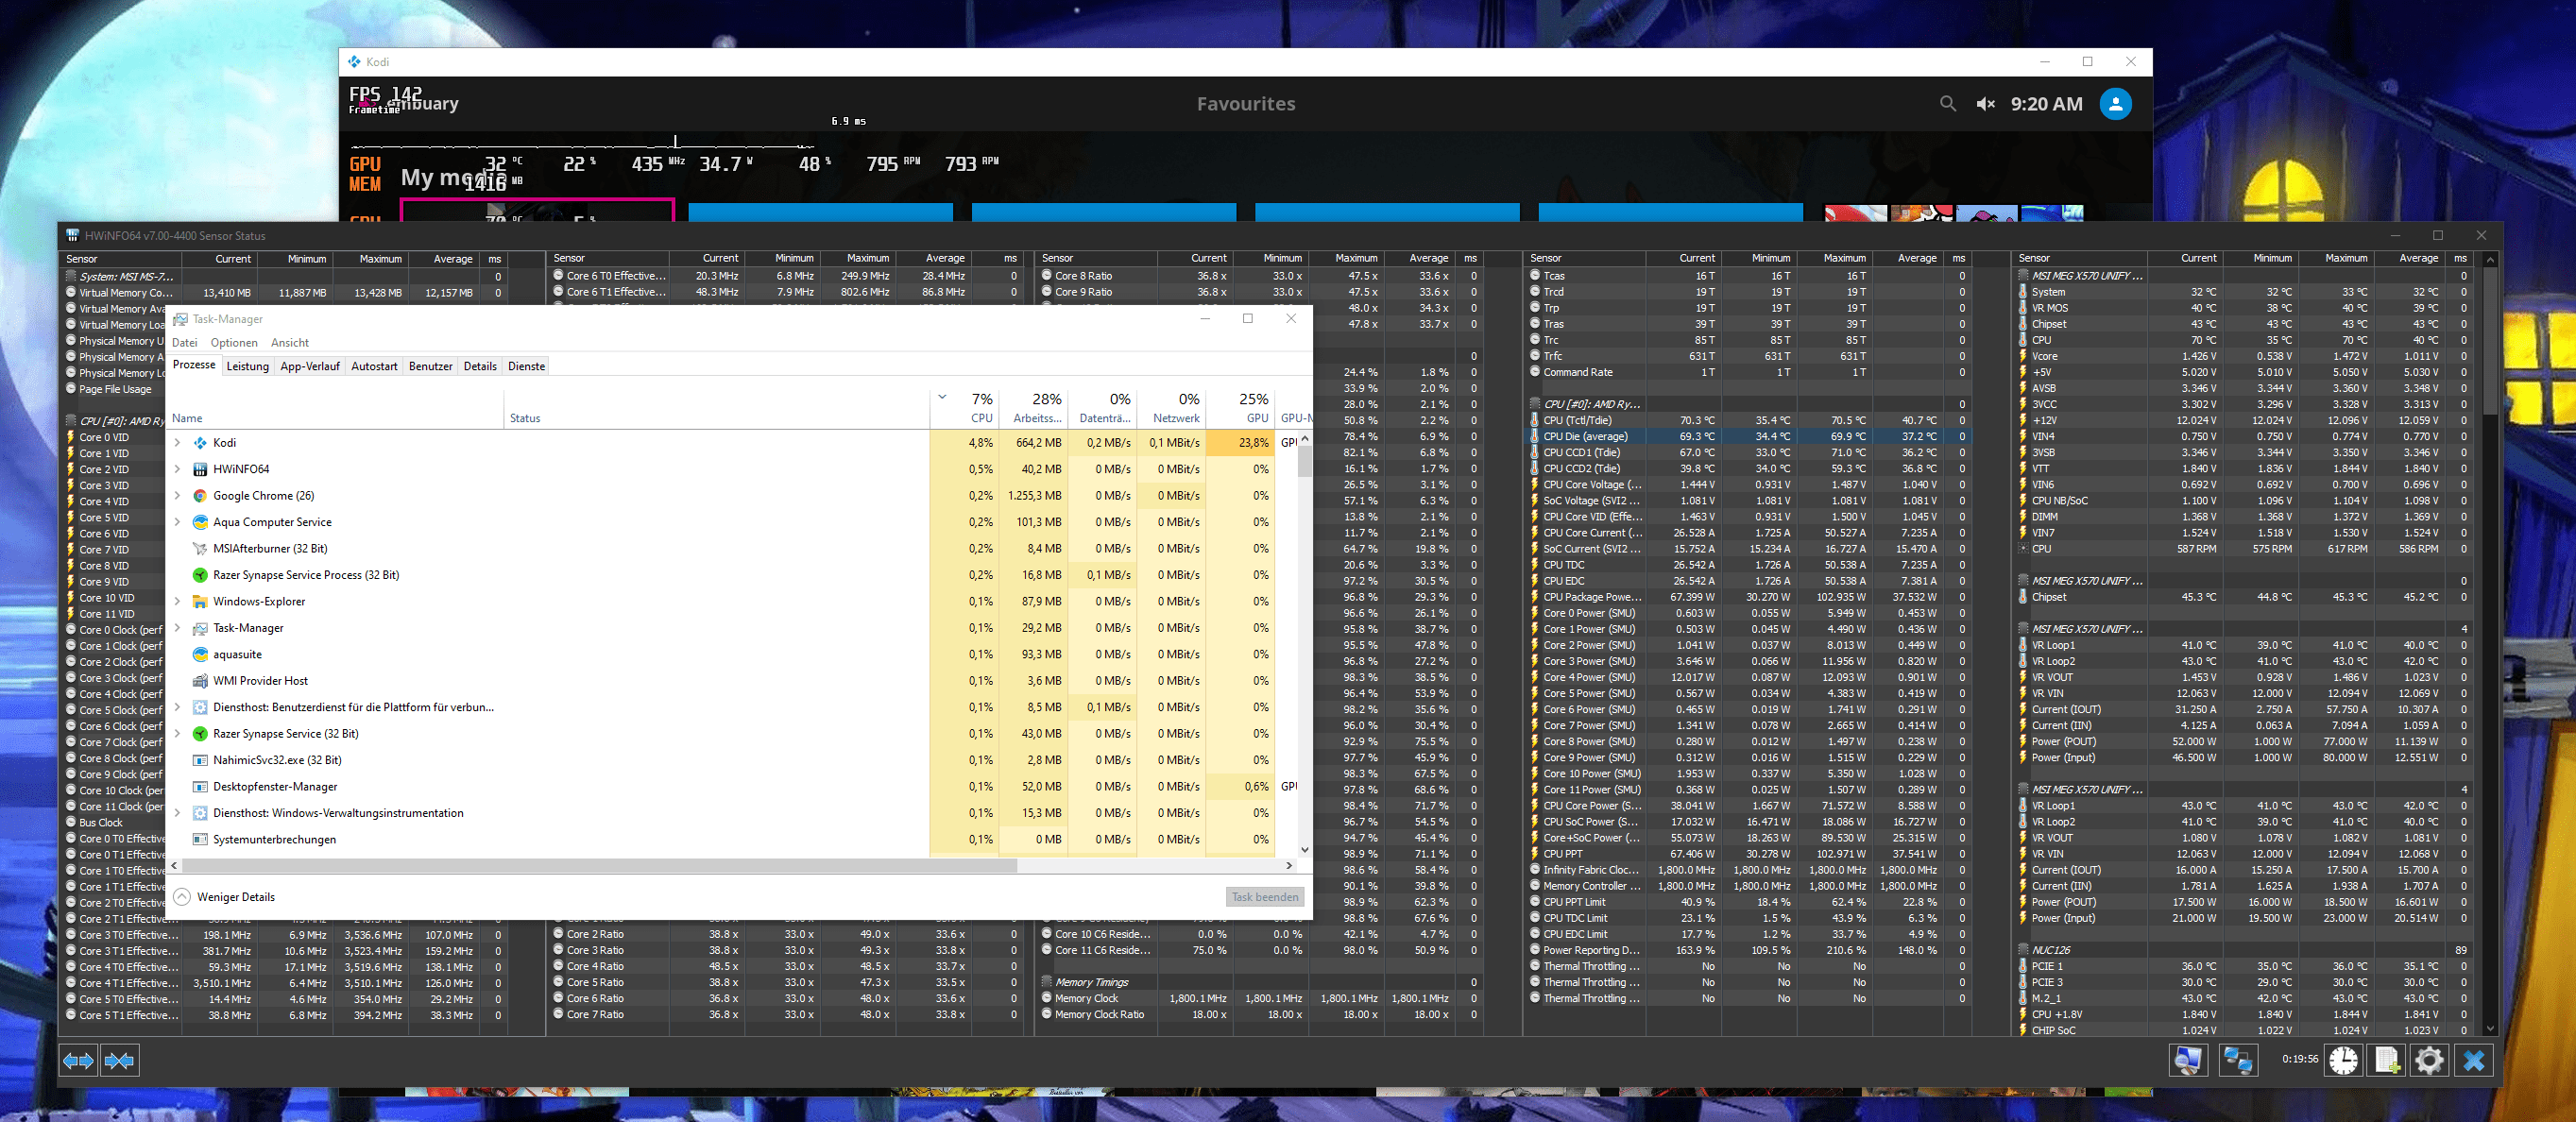2576x1122 pixels.
Task: Select 'Bus Clock' sensor row in HWiNFO
Action: pyautogui.click(x=114, y=823)
